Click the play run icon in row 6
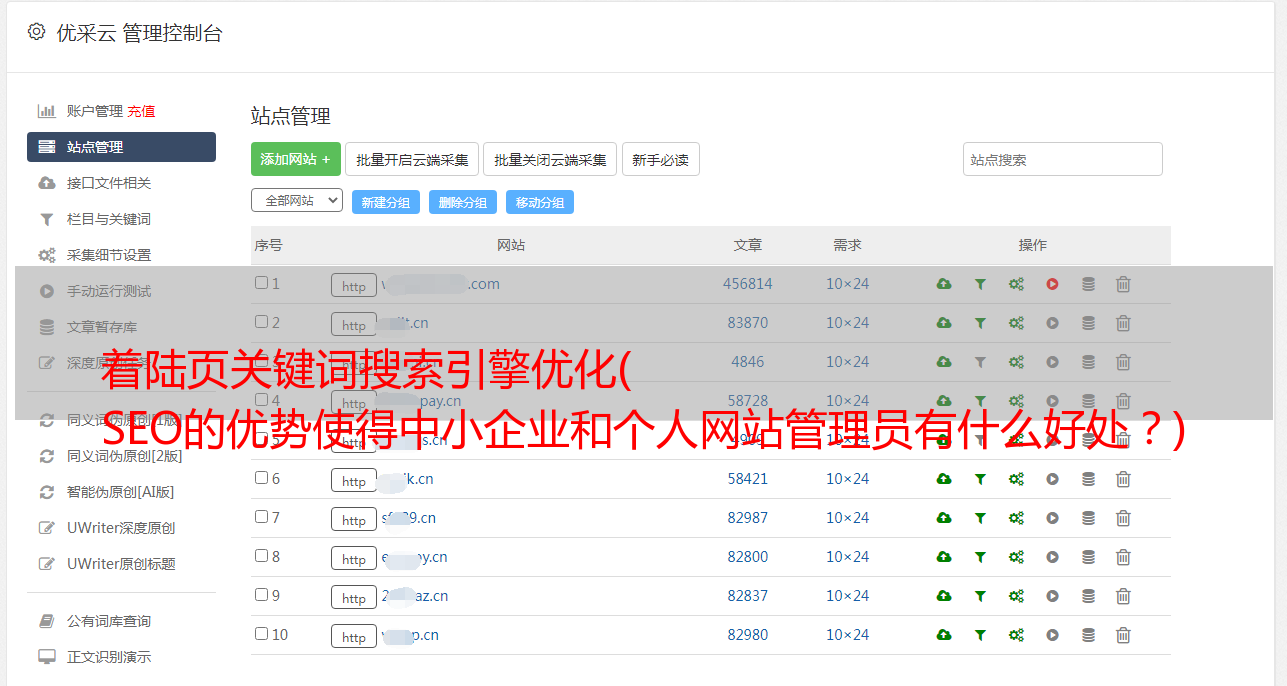Image resolution: width=1287 pixels, height=686 pixels. 1052,479
